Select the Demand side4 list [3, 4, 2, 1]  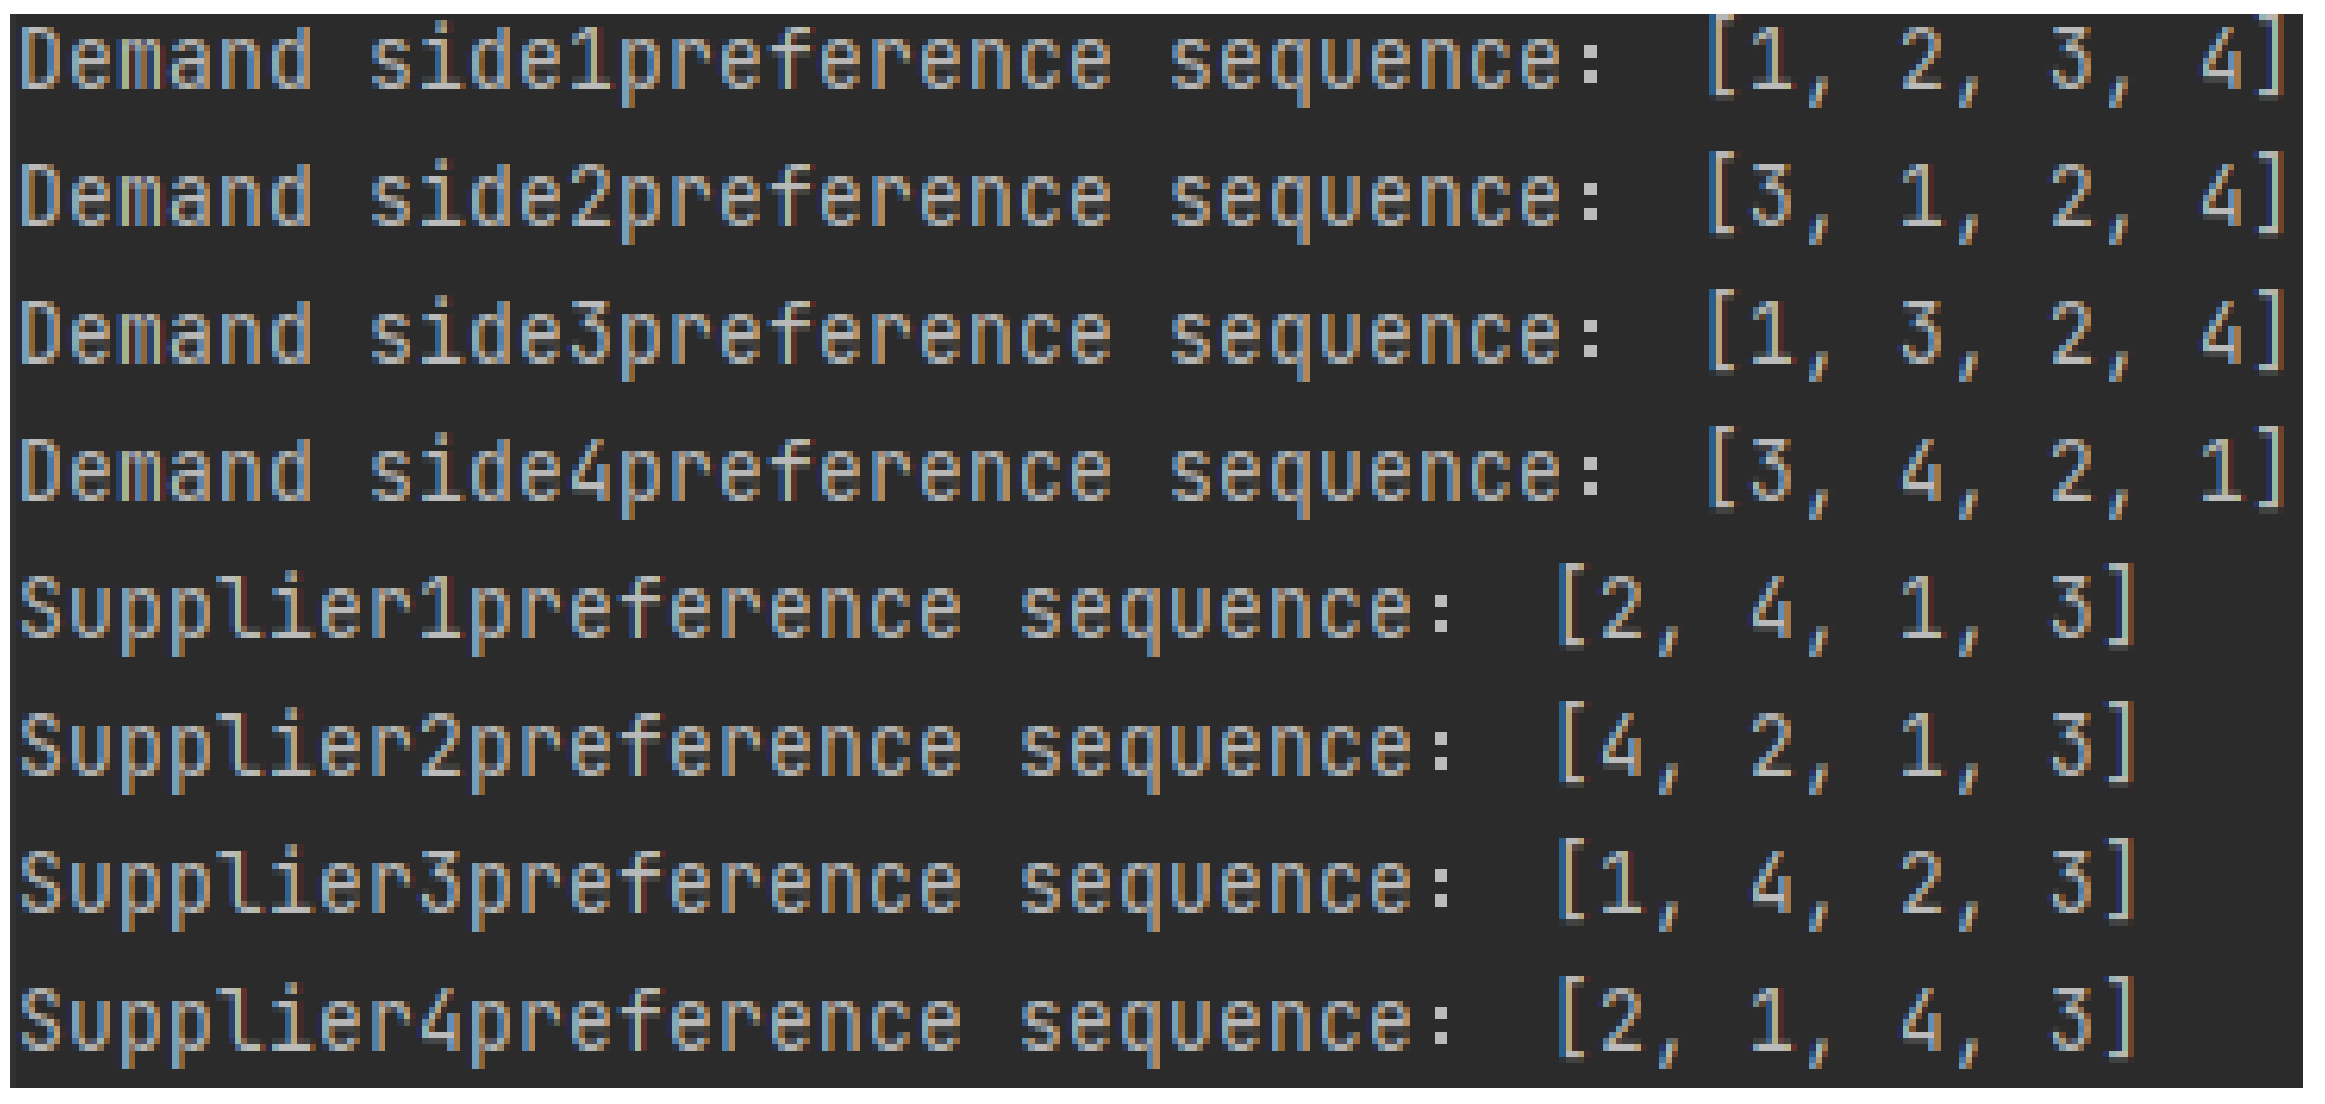1995,473
